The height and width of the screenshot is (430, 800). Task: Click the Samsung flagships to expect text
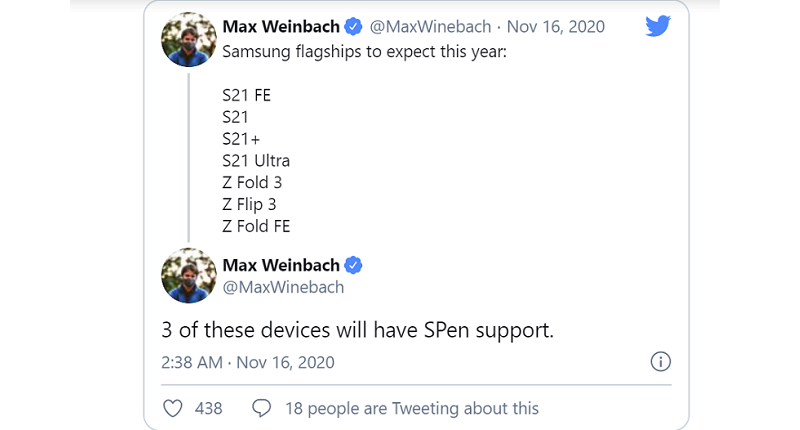364,52
